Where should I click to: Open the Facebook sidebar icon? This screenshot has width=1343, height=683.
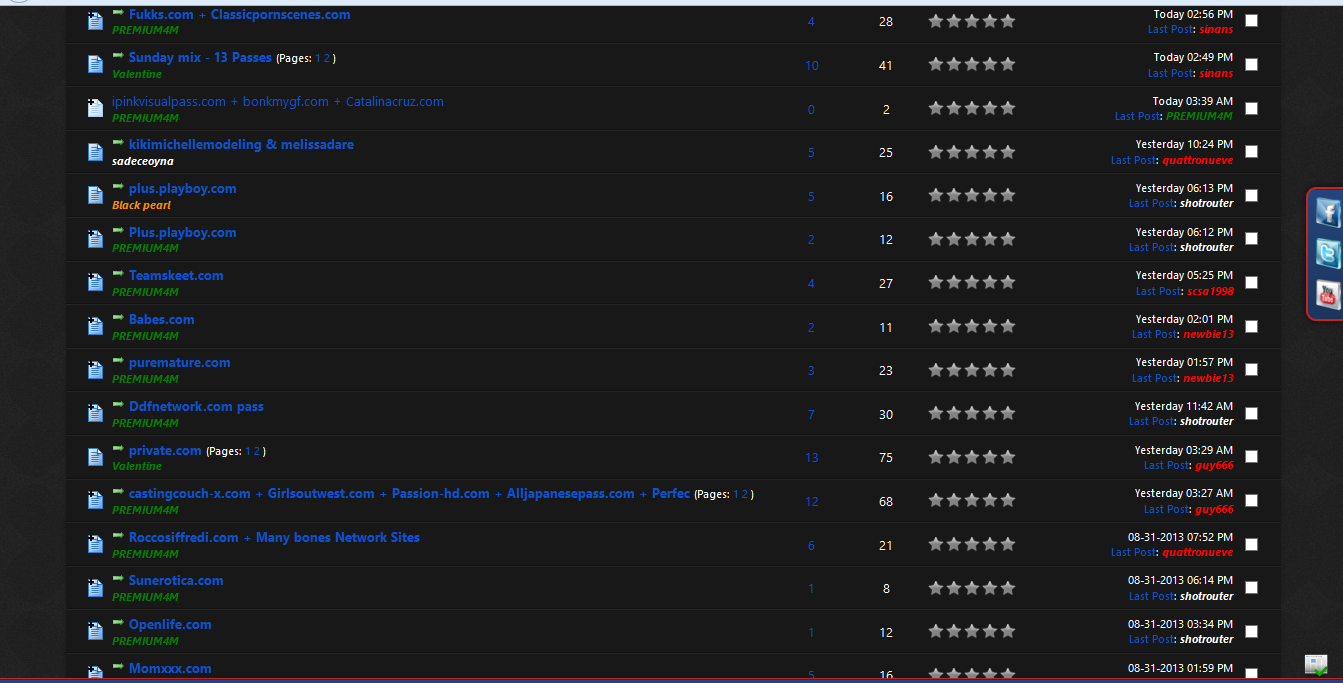pyautogui.click(x=1327, y=211)
